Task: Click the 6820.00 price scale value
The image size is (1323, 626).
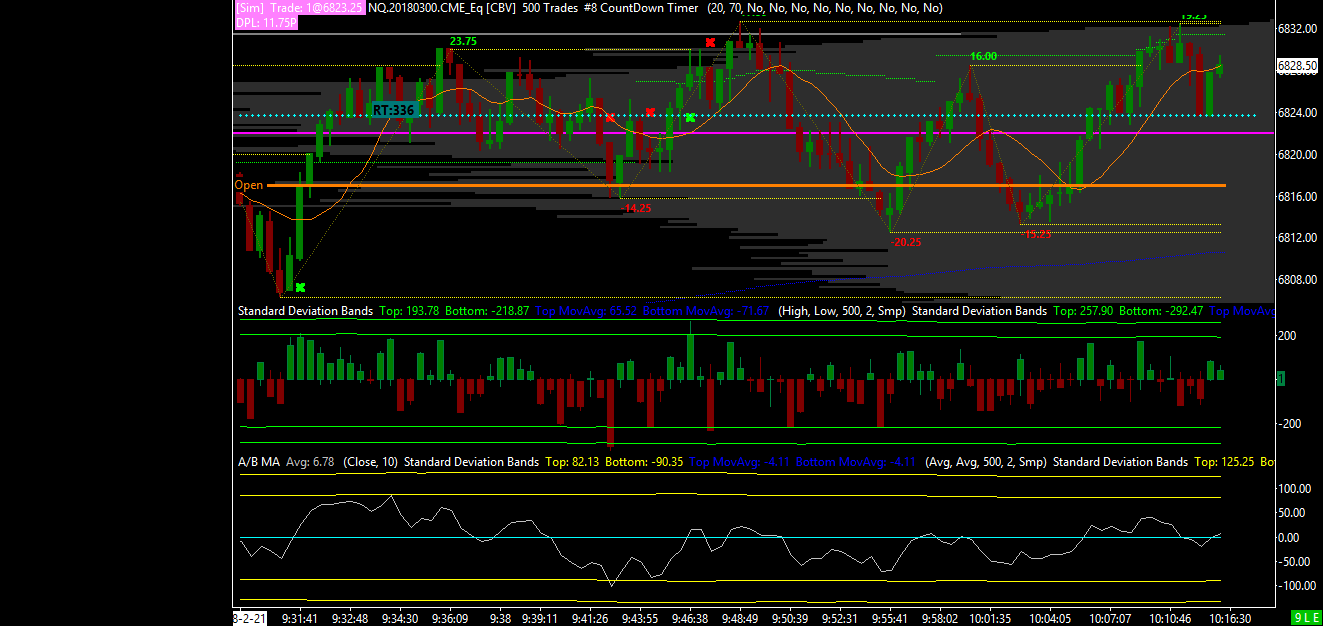Action: click(1296, 155)
